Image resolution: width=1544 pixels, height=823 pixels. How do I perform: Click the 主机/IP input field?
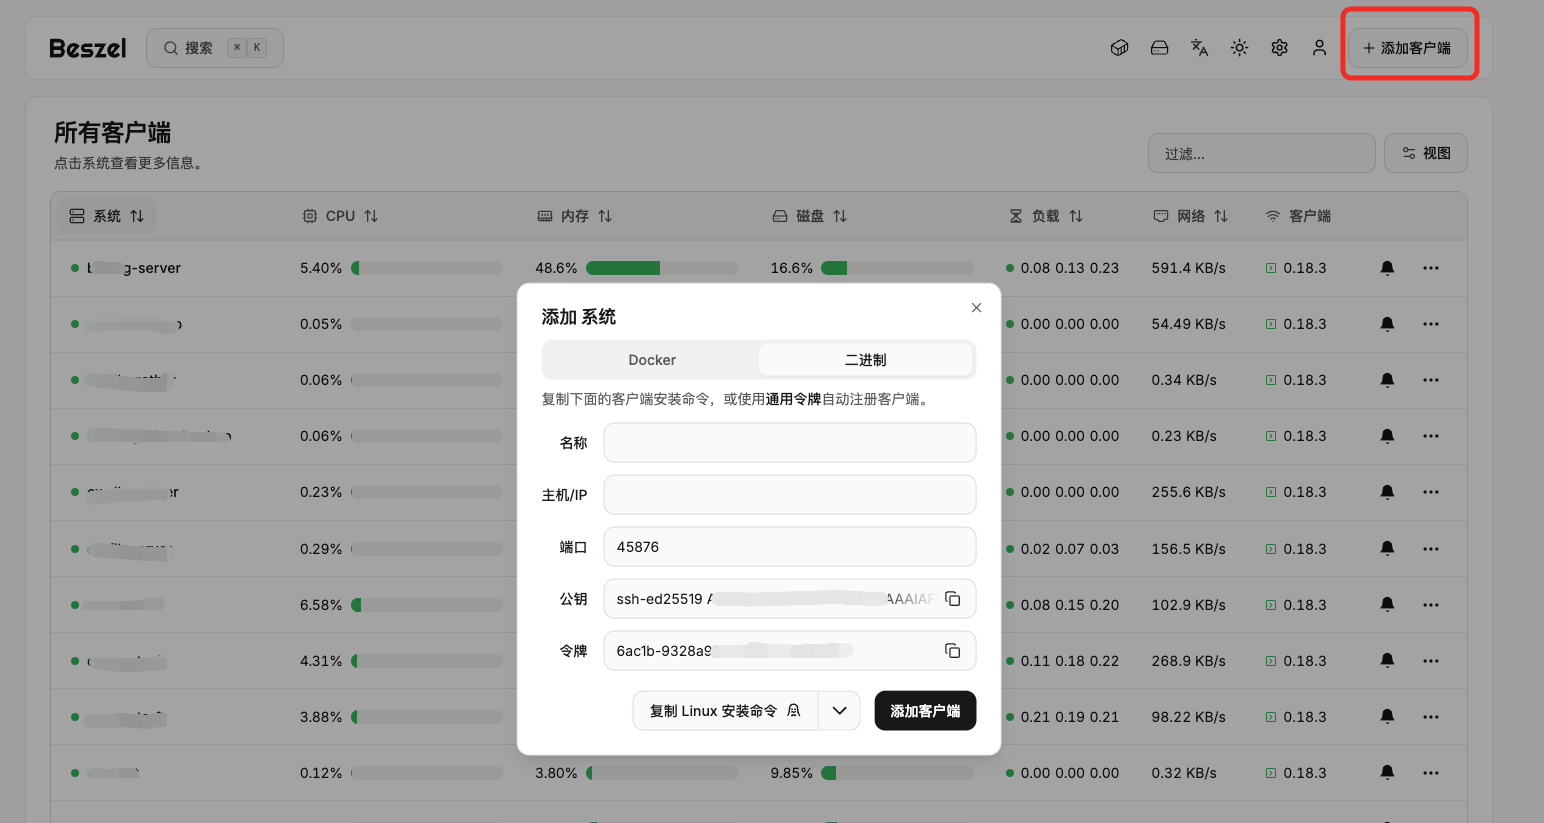(789, 495)
